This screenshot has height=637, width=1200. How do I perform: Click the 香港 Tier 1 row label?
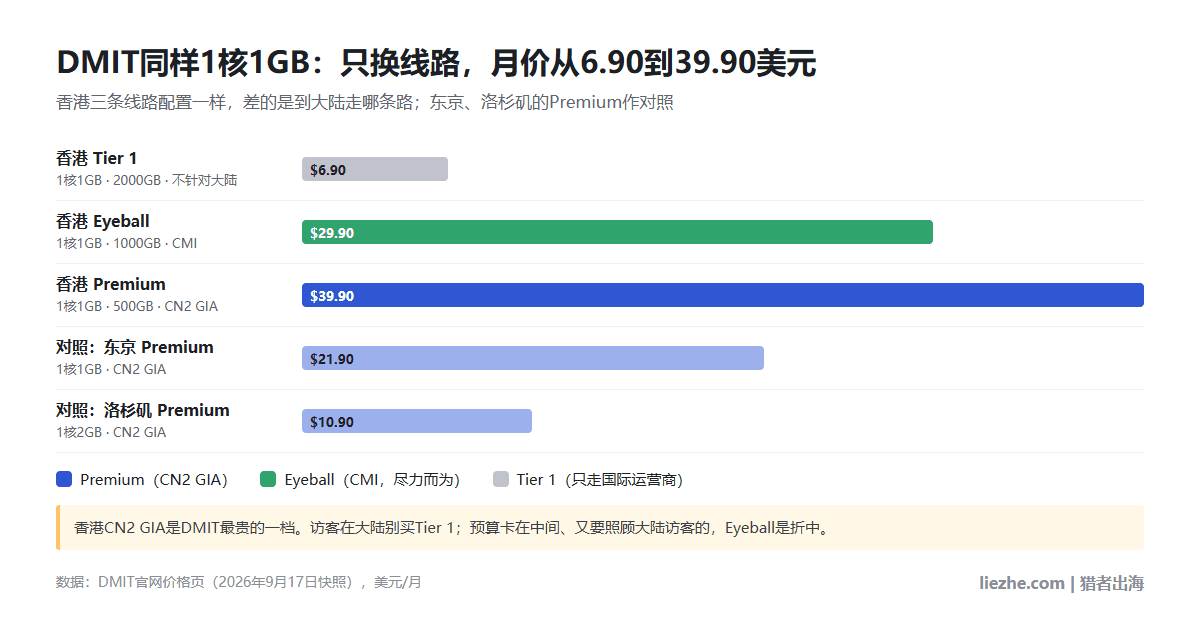coord(97,158)
